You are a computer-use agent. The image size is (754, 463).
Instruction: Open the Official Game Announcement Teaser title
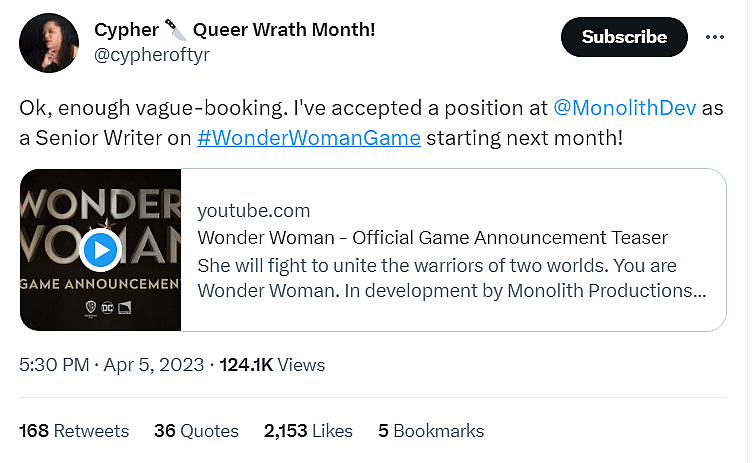coord(432,238)
